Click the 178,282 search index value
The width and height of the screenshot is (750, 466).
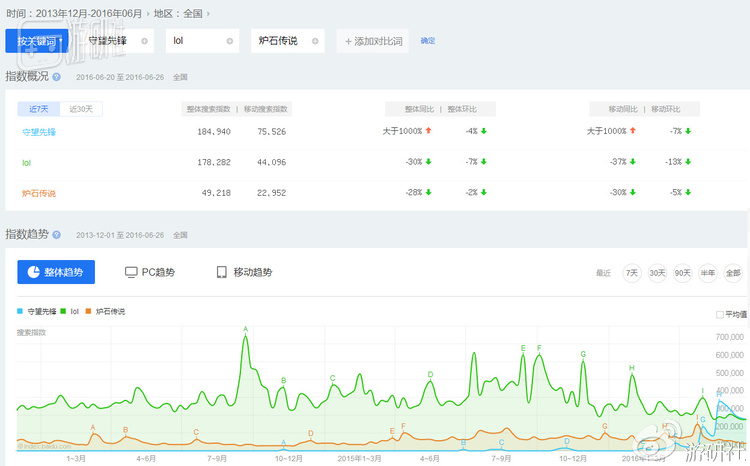(x=214, y=162)
